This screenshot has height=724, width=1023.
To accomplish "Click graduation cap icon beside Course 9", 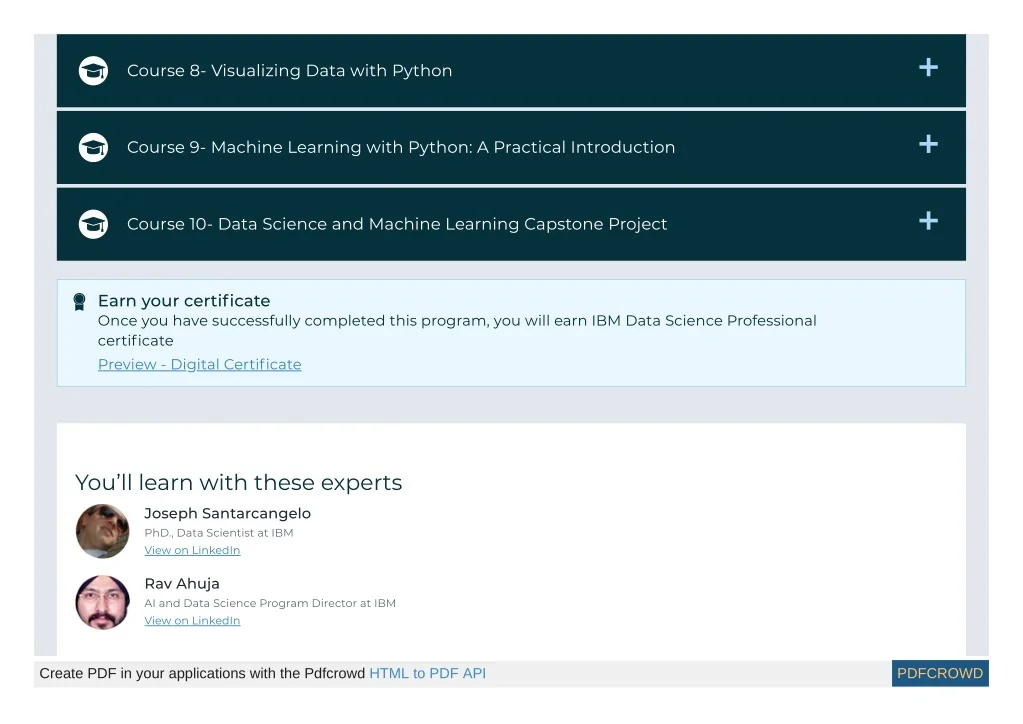I will point(93,148).
